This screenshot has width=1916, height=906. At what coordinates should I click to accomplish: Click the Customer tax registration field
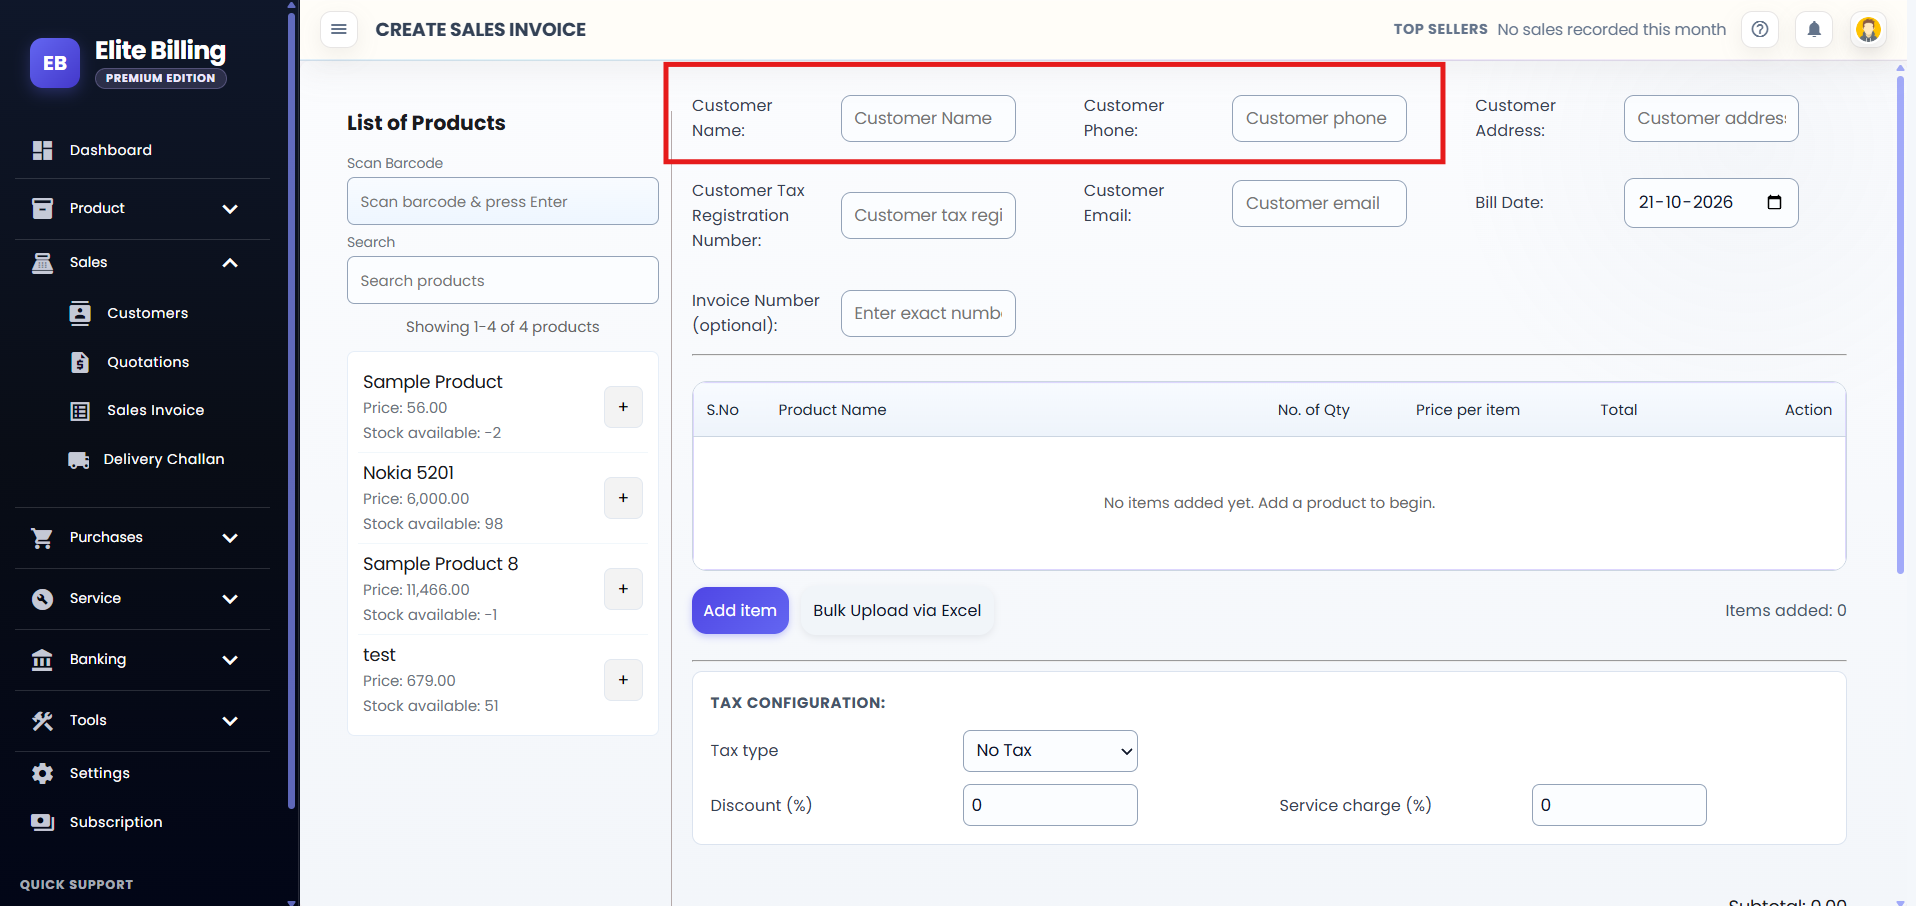point(928,215)
